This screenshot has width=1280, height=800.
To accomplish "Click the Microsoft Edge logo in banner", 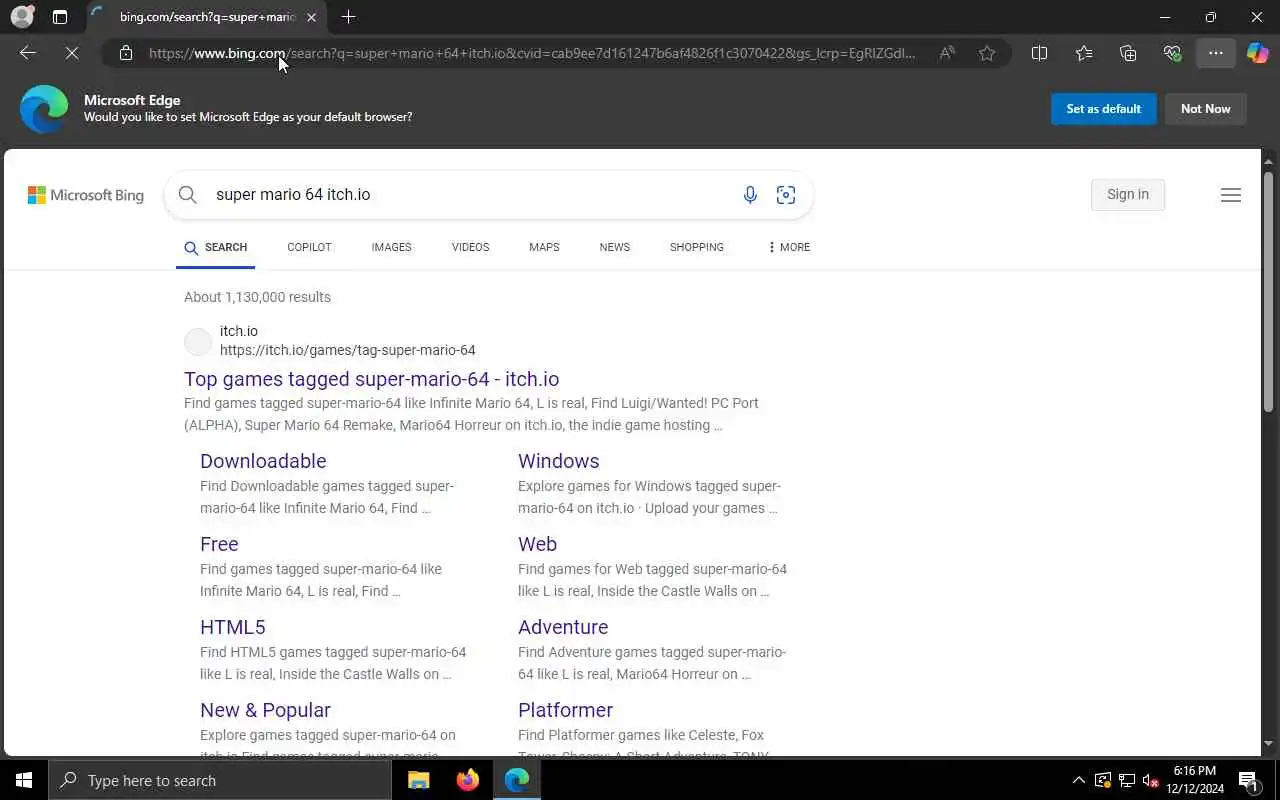I will click(x=44, y=109).
